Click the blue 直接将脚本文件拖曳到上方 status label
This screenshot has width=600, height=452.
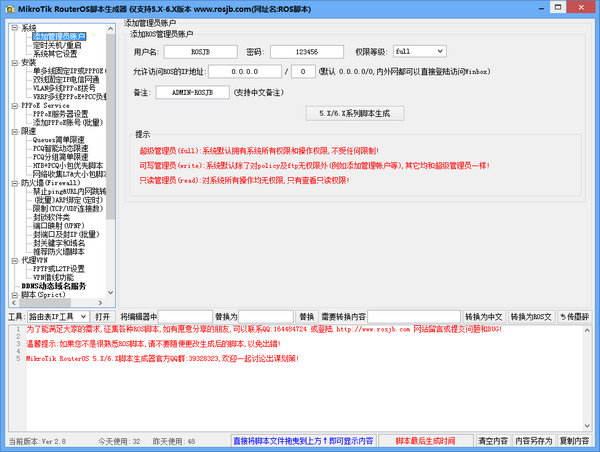pyautogui.click(x=303, y=441)
